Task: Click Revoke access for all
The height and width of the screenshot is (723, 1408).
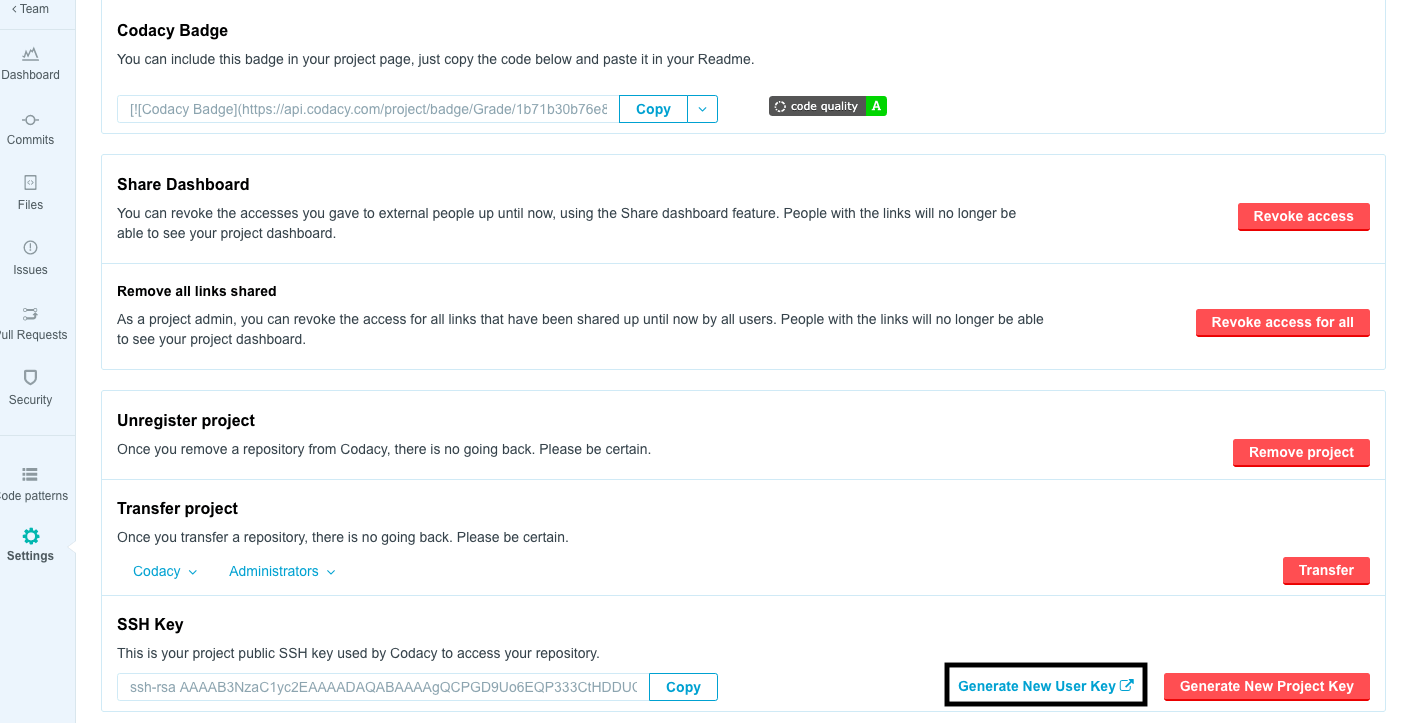Action: point(1282,322)
